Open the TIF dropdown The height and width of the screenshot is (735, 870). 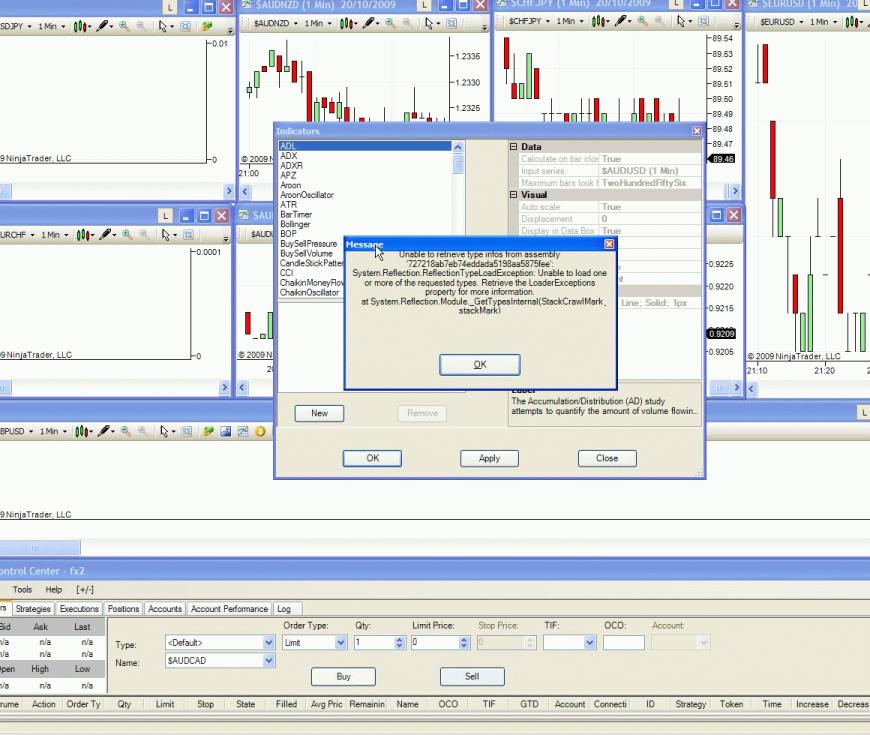(589, 643)
